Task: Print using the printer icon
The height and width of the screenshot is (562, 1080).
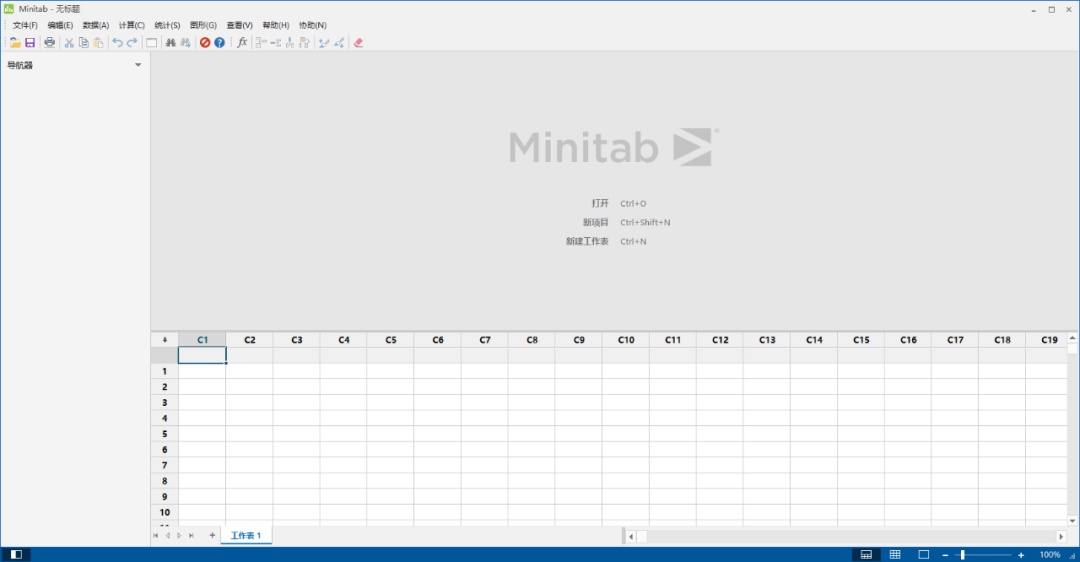Action: point(50,43)
